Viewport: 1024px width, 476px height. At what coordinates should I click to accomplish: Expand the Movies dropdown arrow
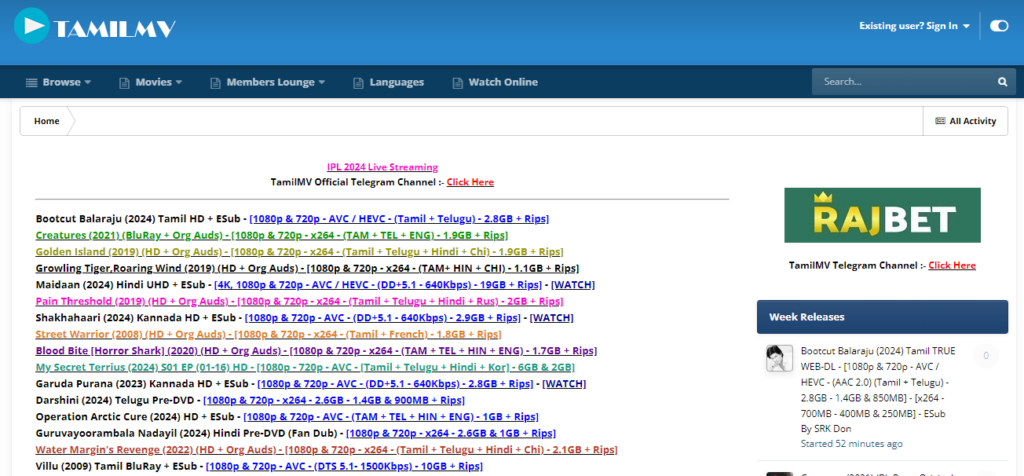pyautogui.click(x=178, y=82)
